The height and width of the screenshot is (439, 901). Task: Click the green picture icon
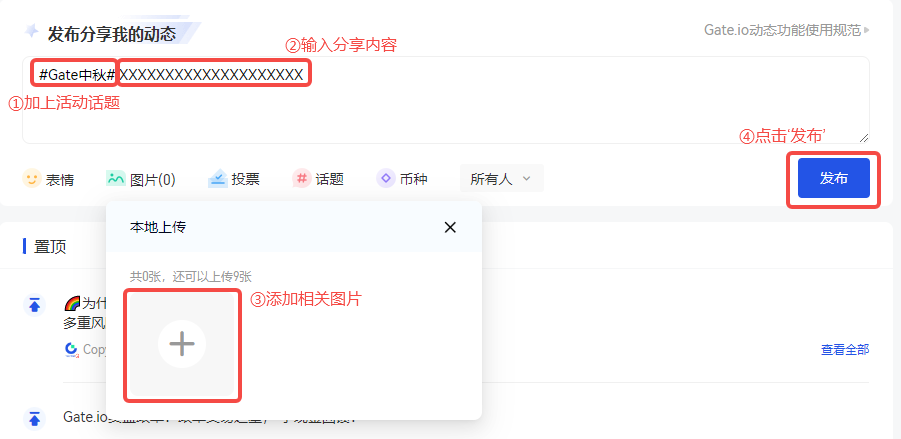pos(115,179)
